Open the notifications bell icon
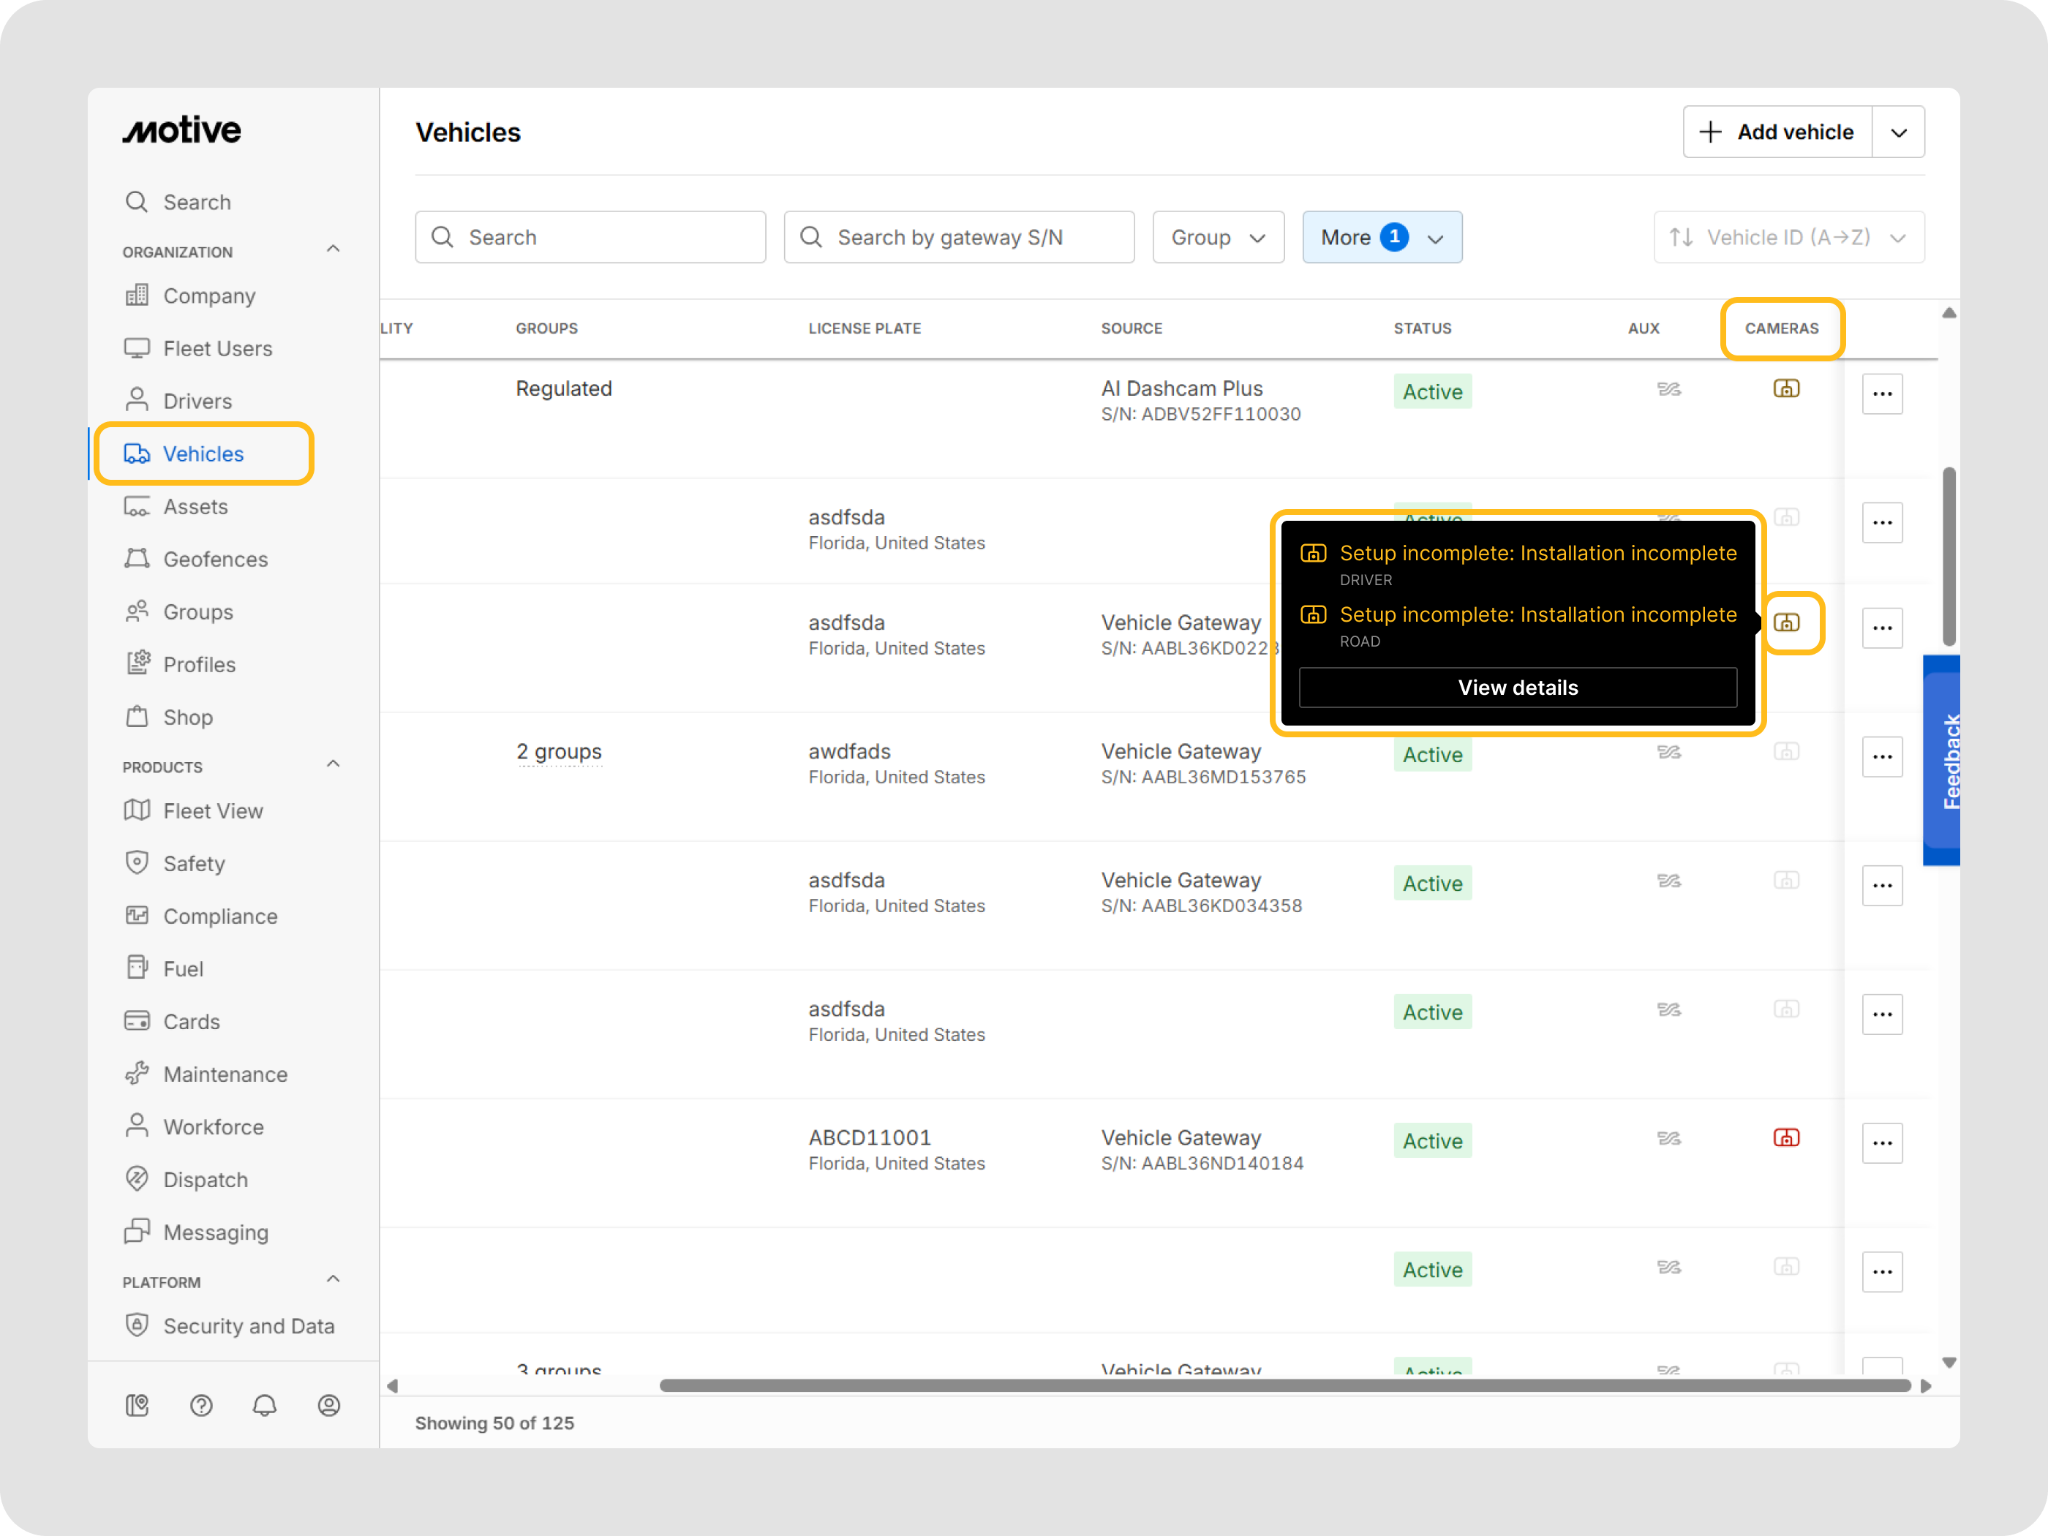This screenshot has width=2048, height=1536. point(264,1405)
